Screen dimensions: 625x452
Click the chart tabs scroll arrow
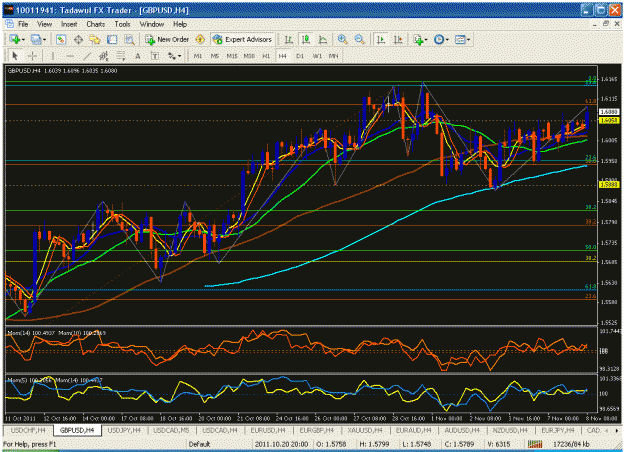(617, 430)
